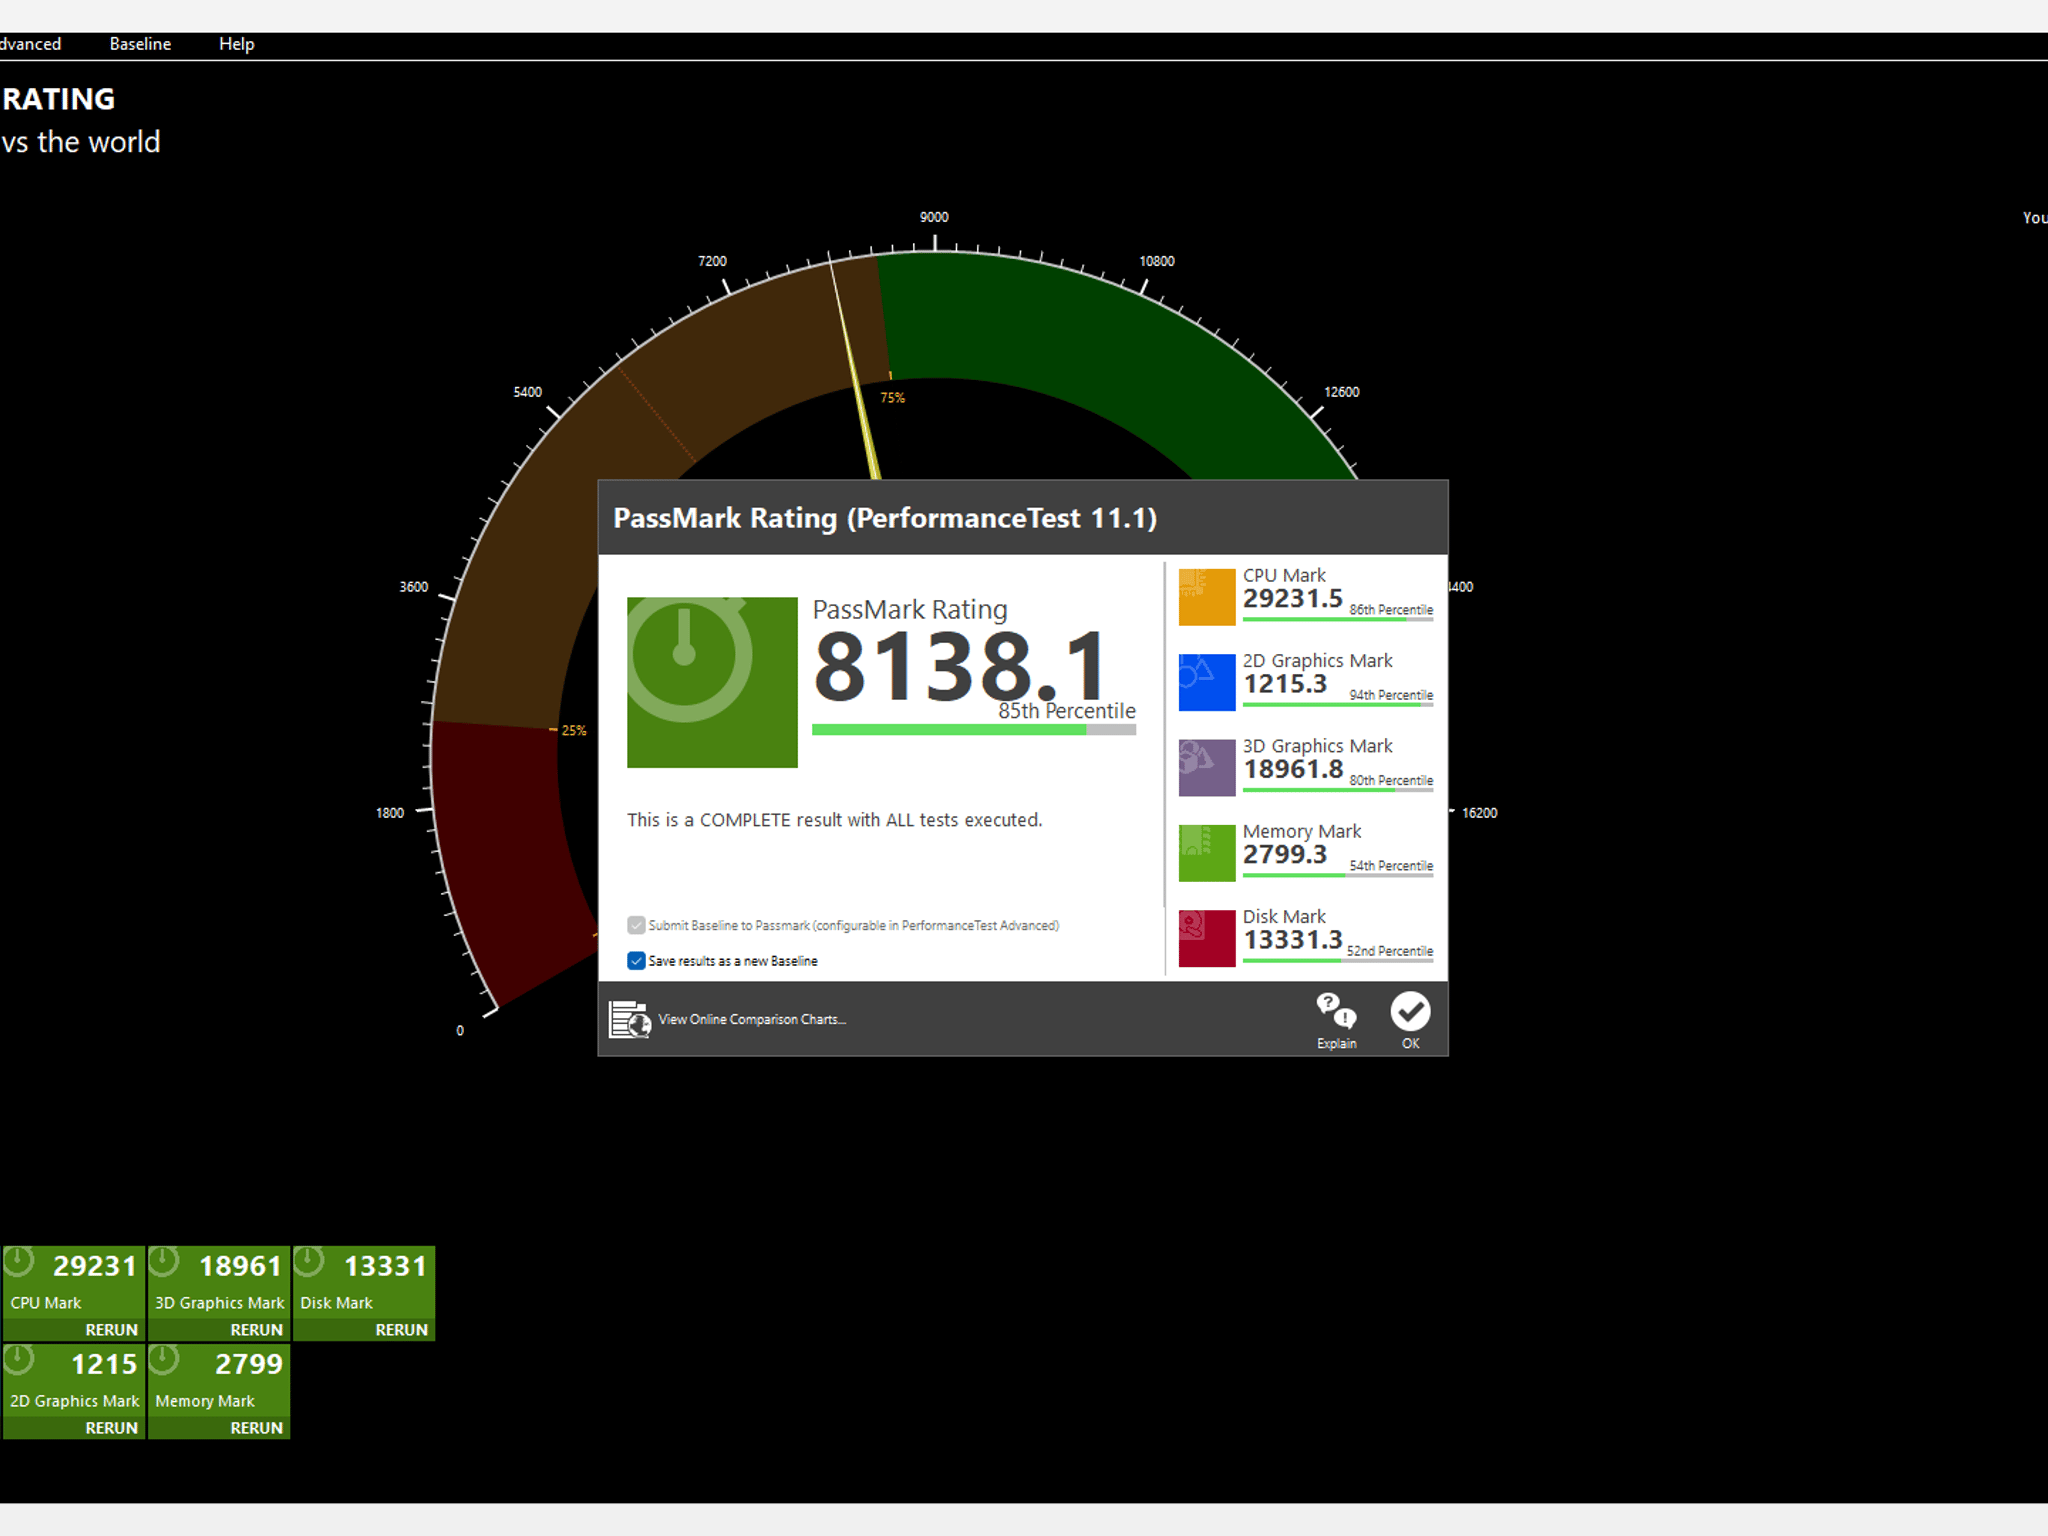Click the 94th Percentile label
The width and height of the screenshot is (2048, 1536).
(x=1391, y=695)
